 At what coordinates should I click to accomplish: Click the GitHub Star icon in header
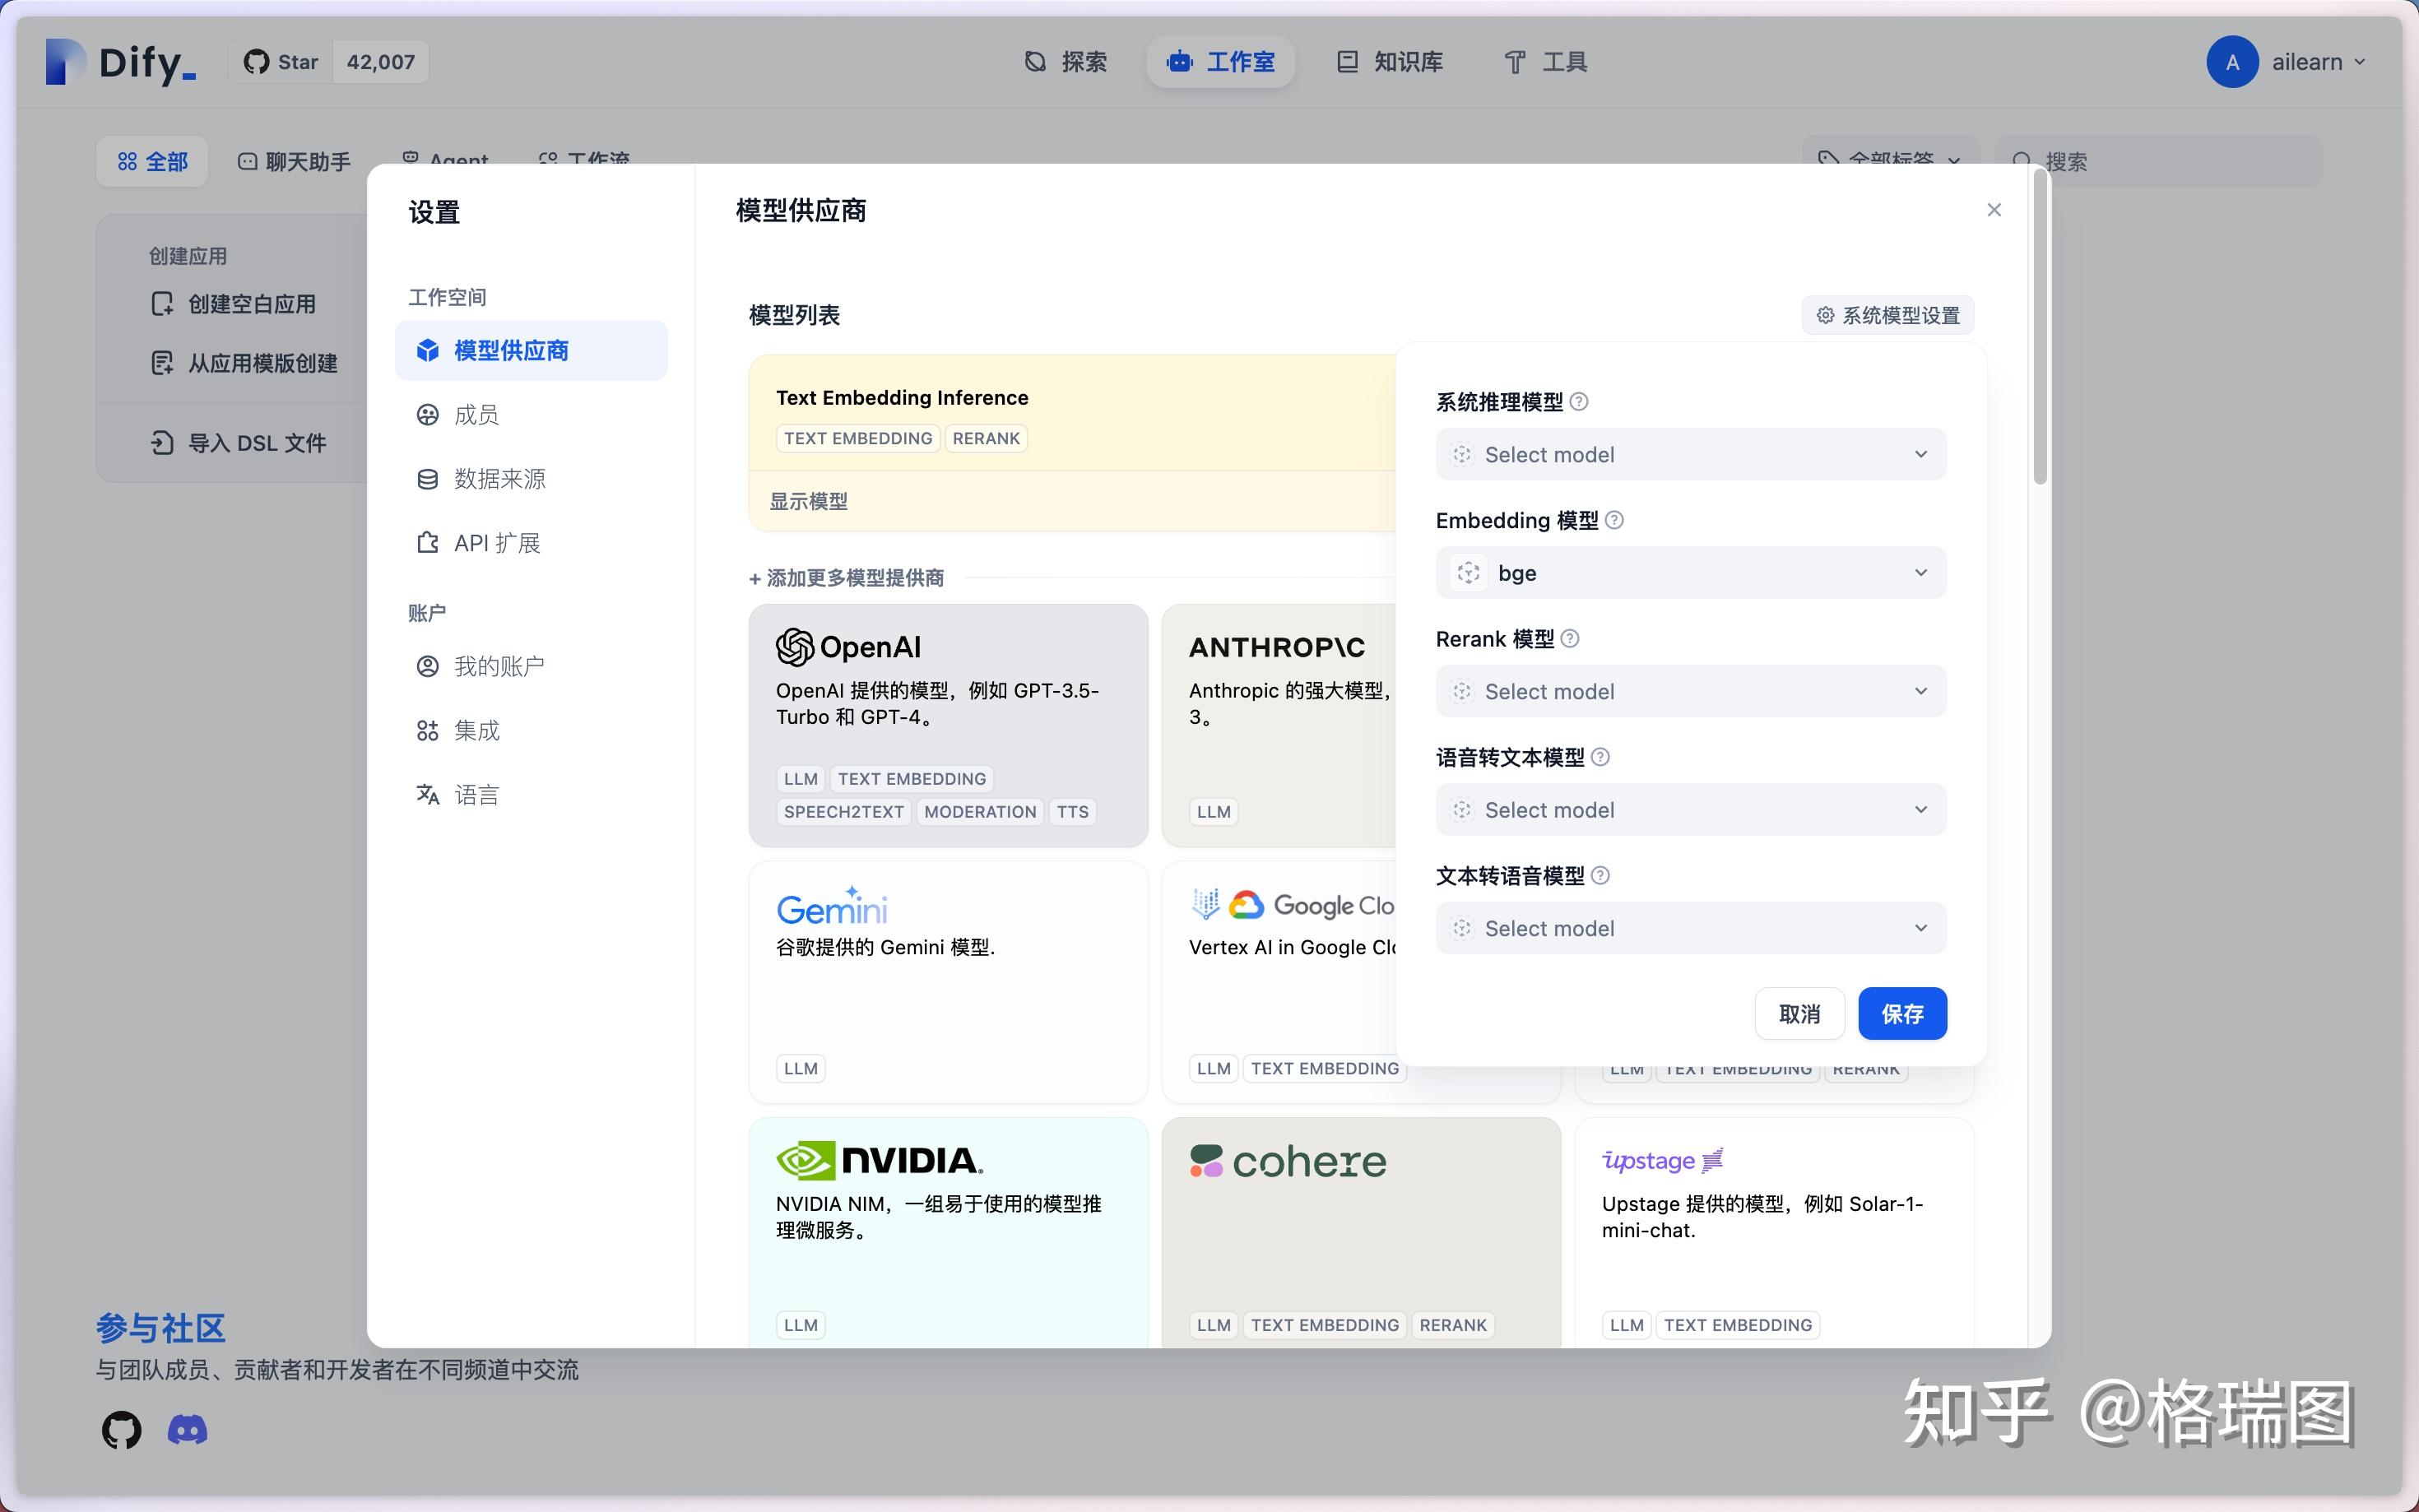(257, 61)
